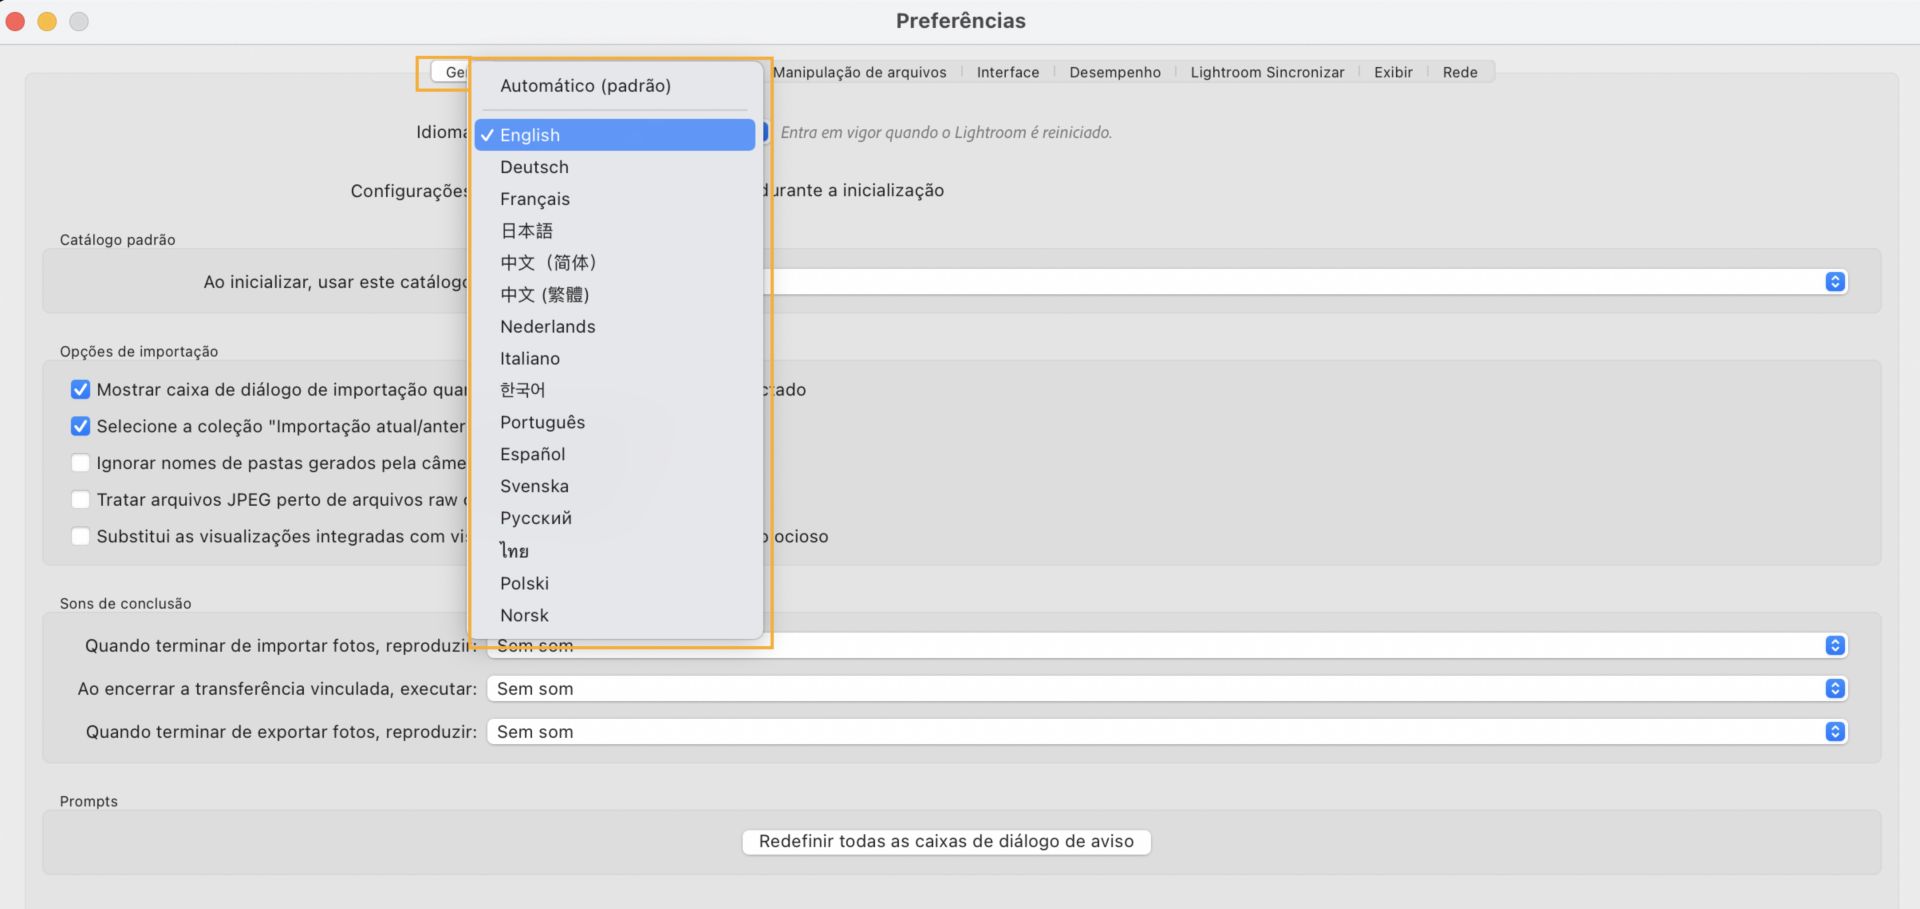Image resolution: width=1920 pixels, height=909 pixels.
Task: Uncheck the Importação atual/anterior collection option
Action: (80, 426)
